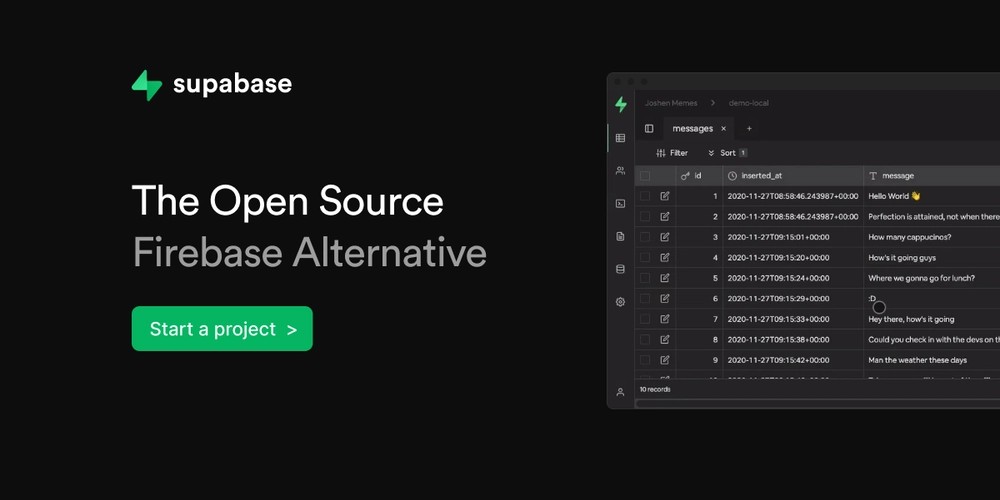This screenshot has height=500, width=1000.
Task: Edit row 6 using its edit icon
Action: click(665, 298)
